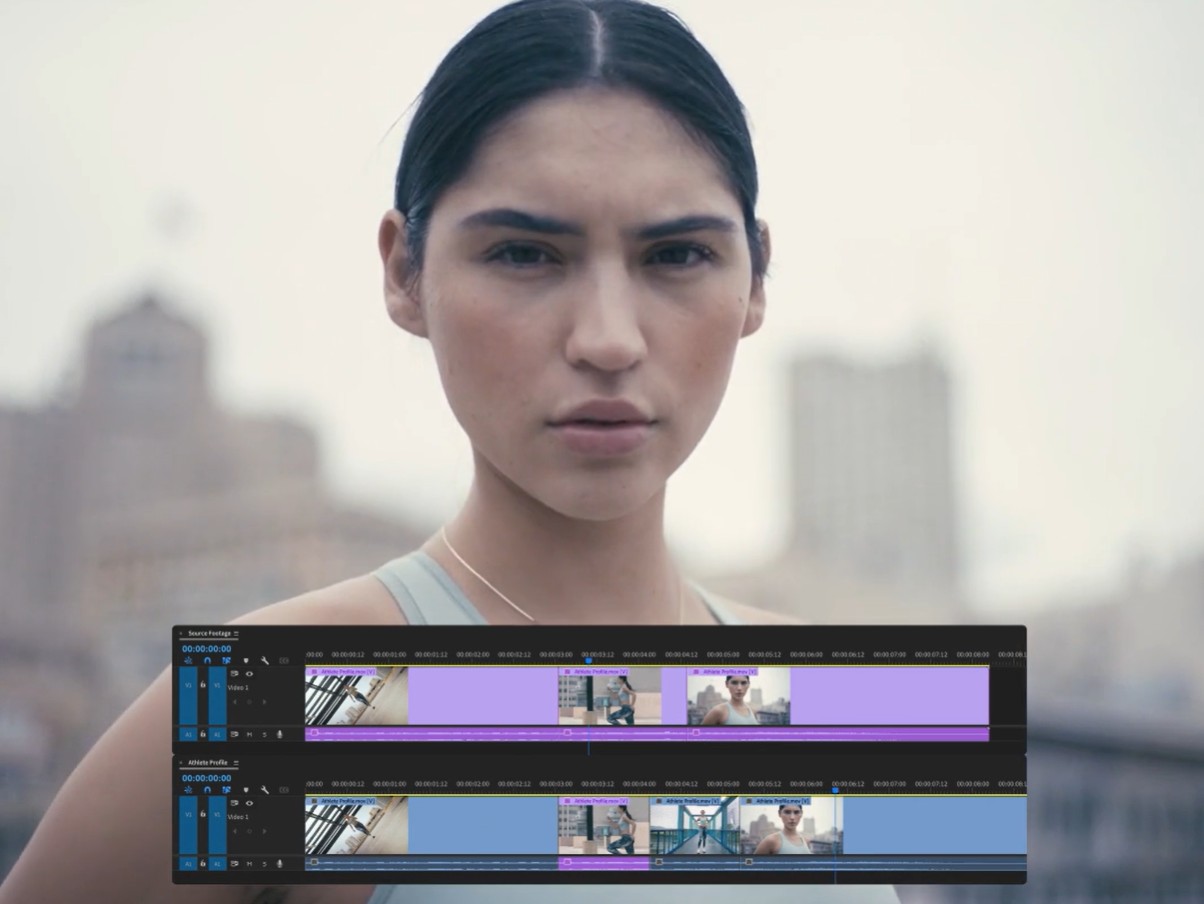Image resolution: width=1204 pixels, height=904 pixels.
Task: Toggle linked selection in Athlete Profile timeline
Action: click(x=227, y=790)
